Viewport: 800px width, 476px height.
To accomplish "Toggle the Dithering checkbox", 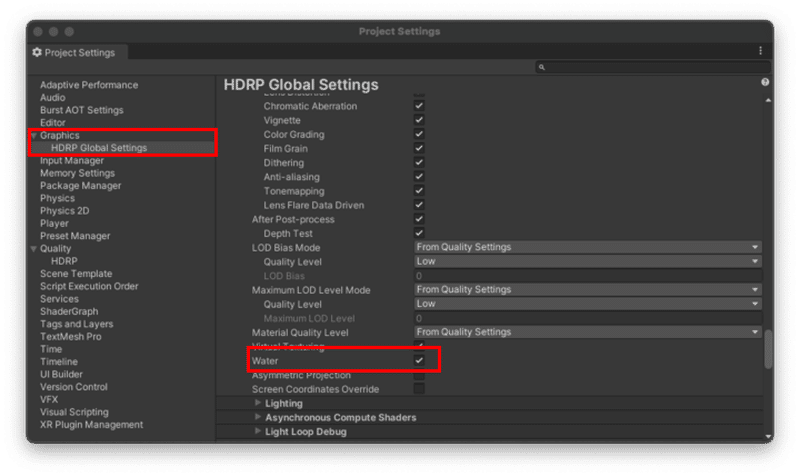I will 419,162.
